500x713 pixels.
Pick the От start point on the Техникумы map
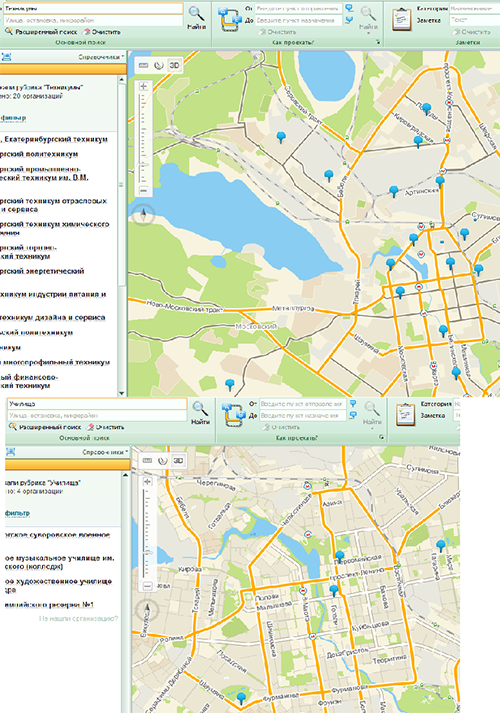349,8
